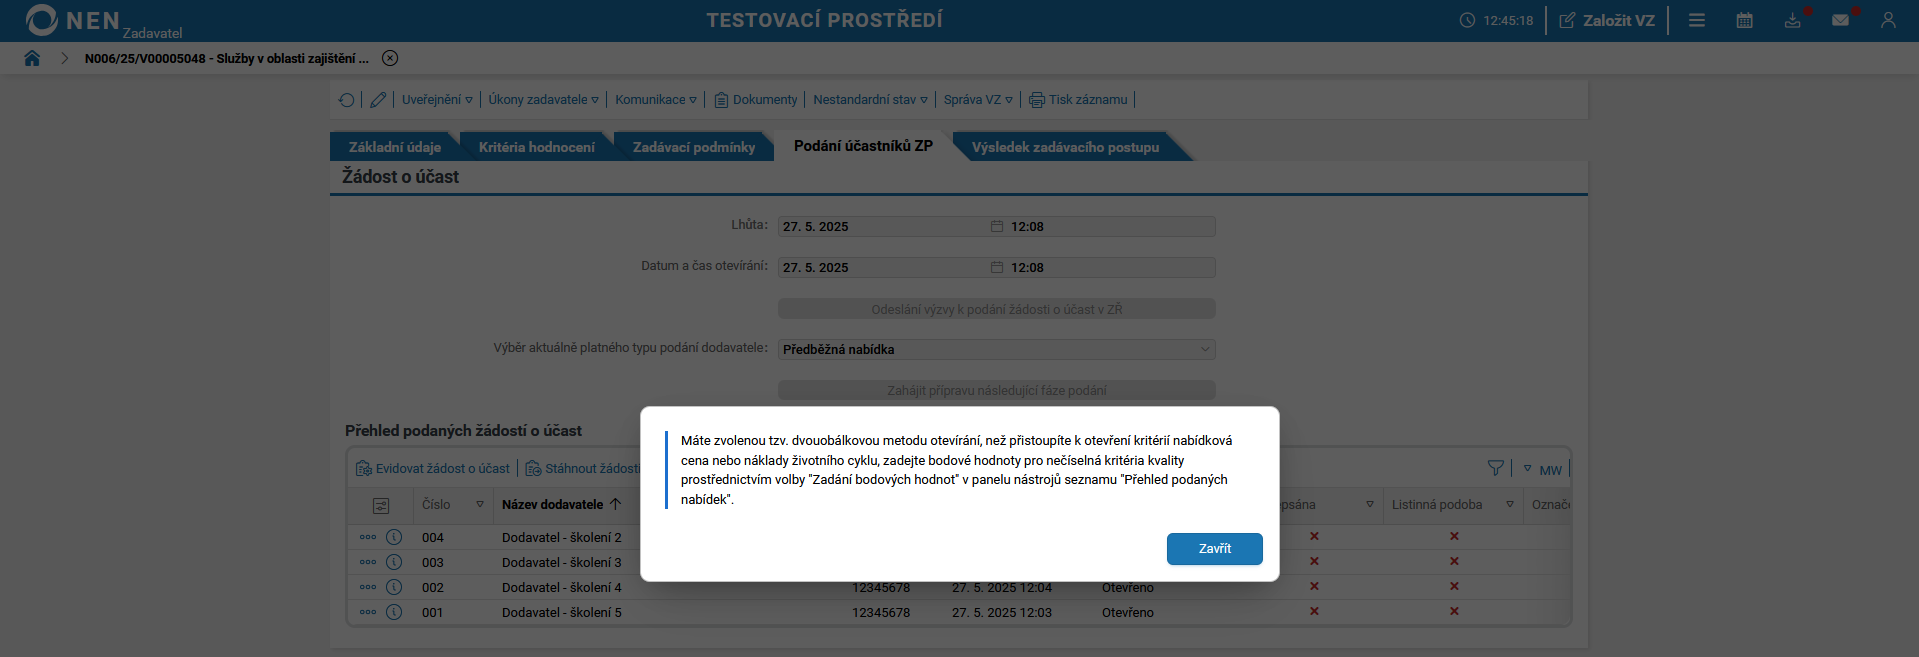
Task: Close the N006/25/V00005048 breadcrumb tab
Action: 390,58
